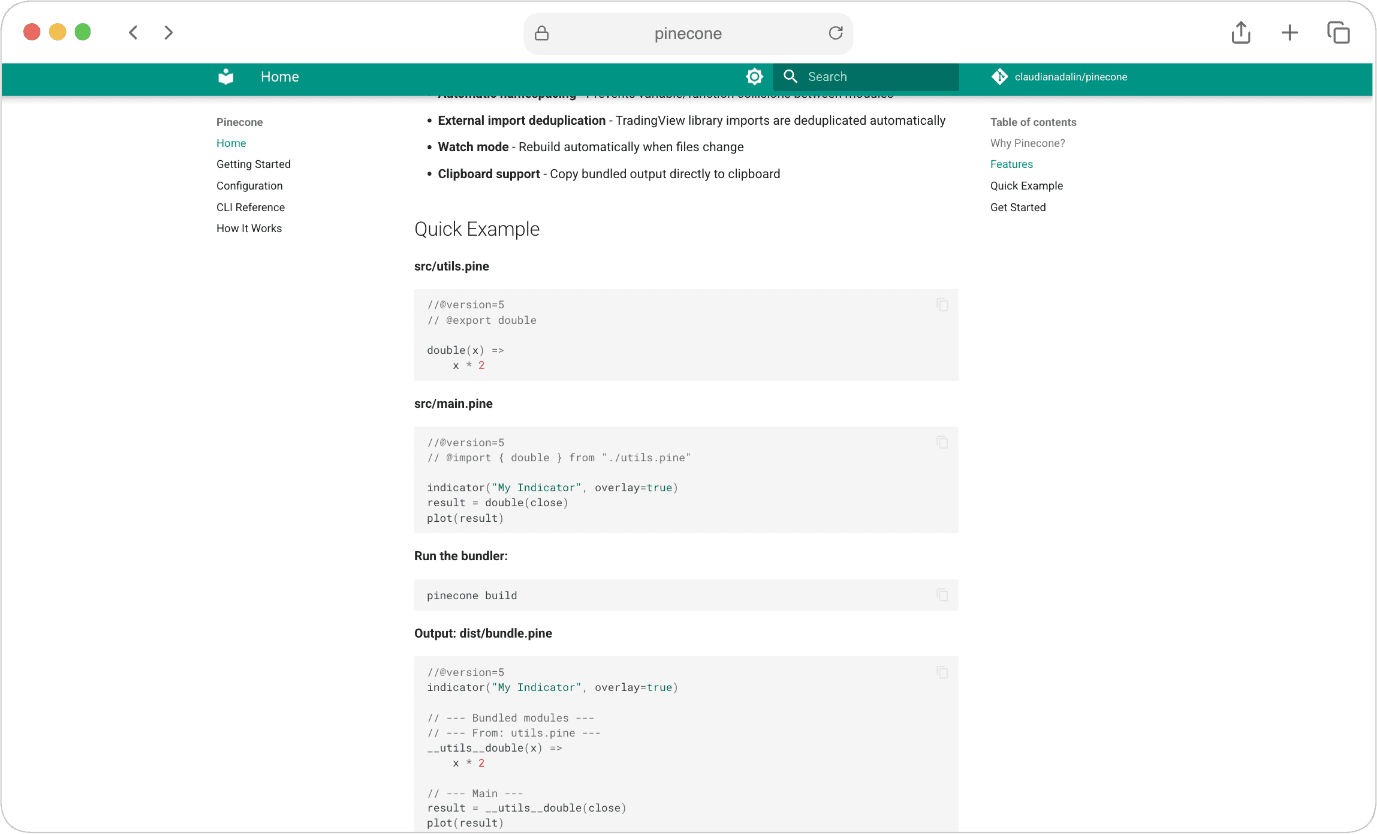Click the Share icon in Safari's toolbar
The height and width of the screenshot is (834, 1377).
(1240, 32)
